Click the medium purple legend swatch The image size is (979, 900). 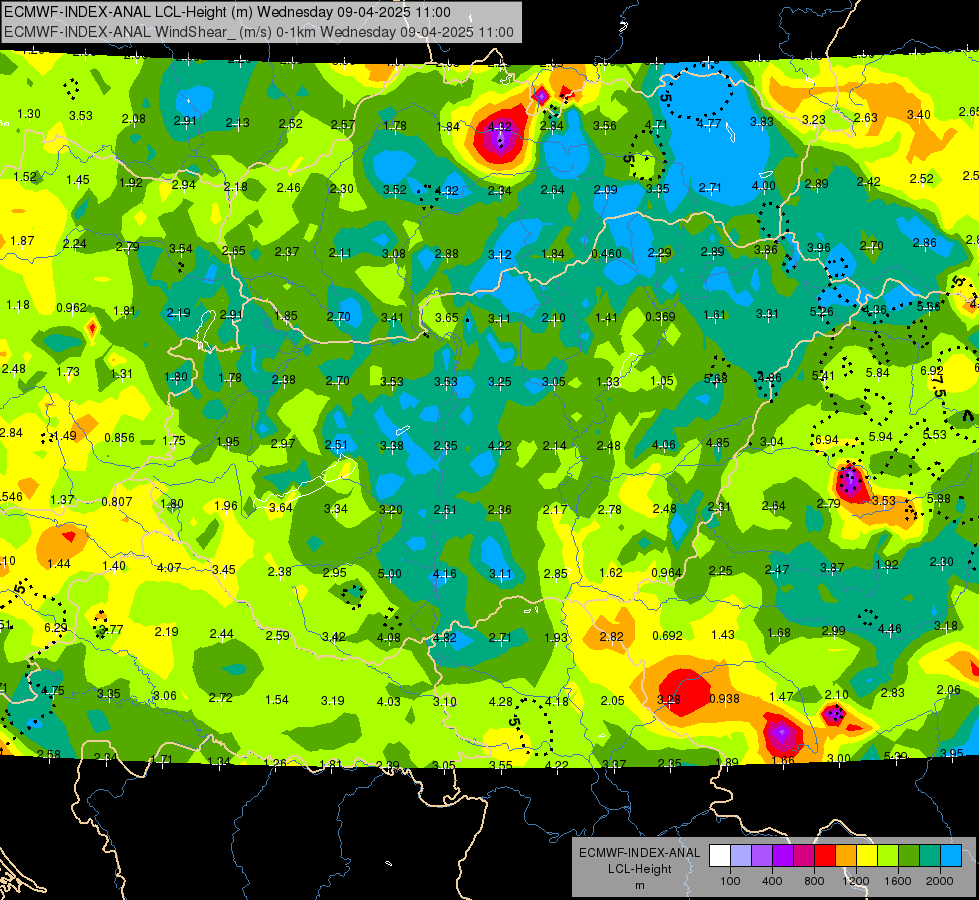762,855
